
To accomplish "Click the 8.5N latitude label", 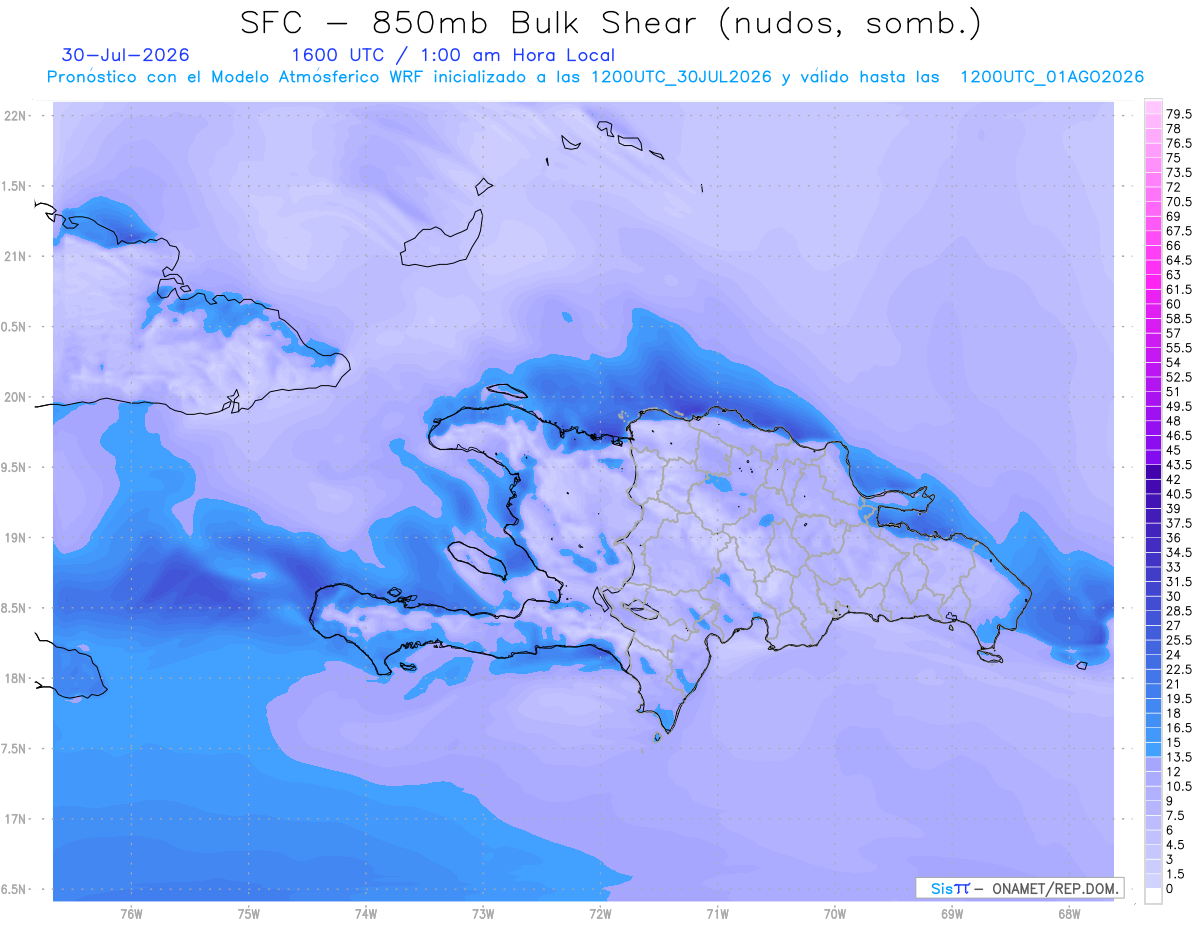I will tap(14, 608).
